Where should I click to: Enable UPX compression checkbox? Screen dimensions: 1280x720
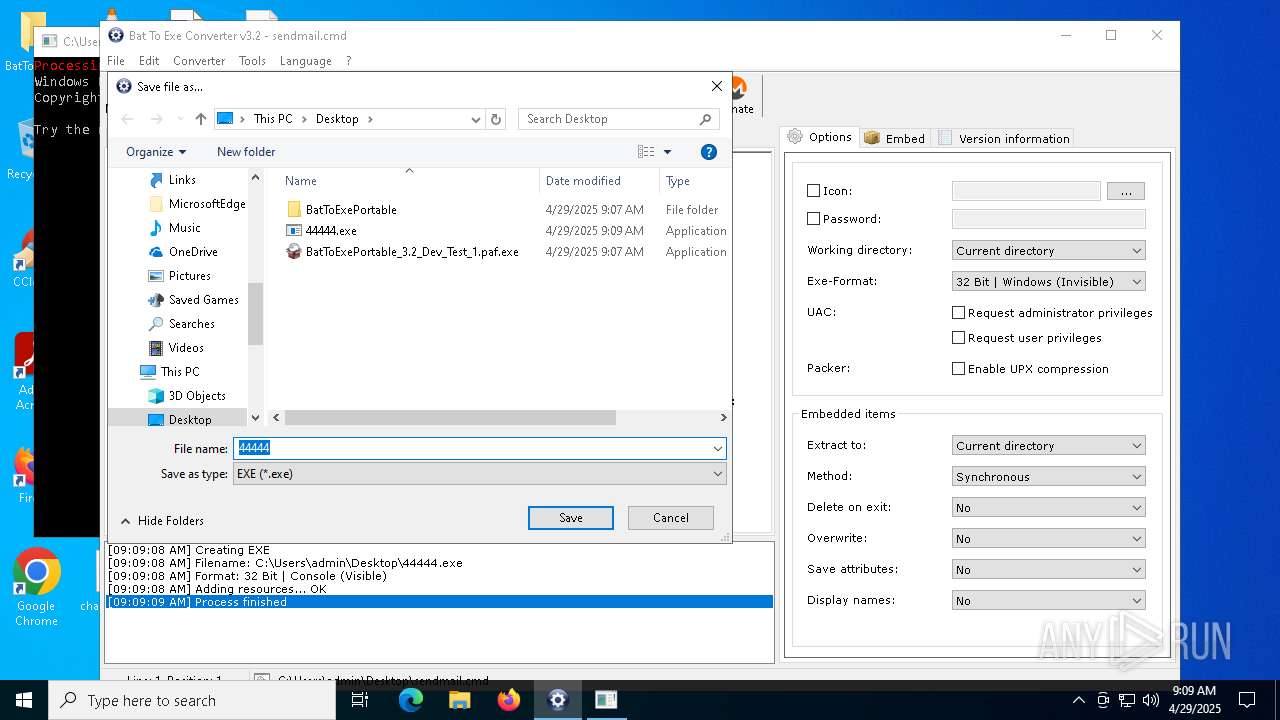(x=958, y=369)
